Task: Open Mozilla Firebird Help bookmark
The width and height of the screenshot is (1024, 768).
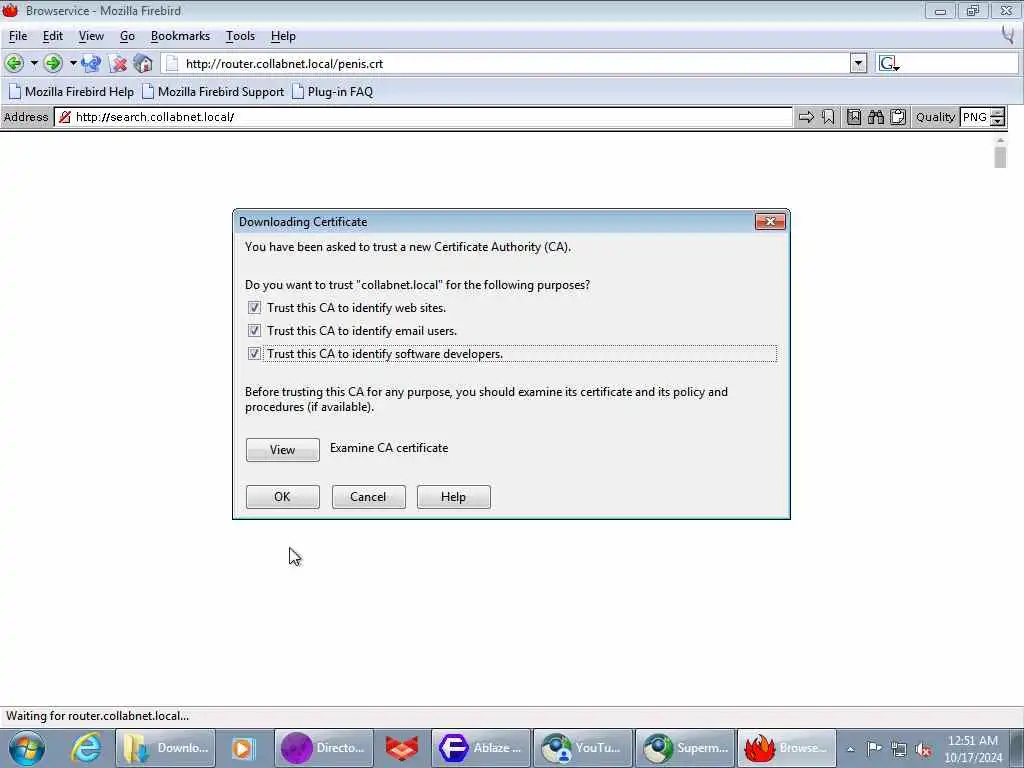Action: tap(71, 91)
